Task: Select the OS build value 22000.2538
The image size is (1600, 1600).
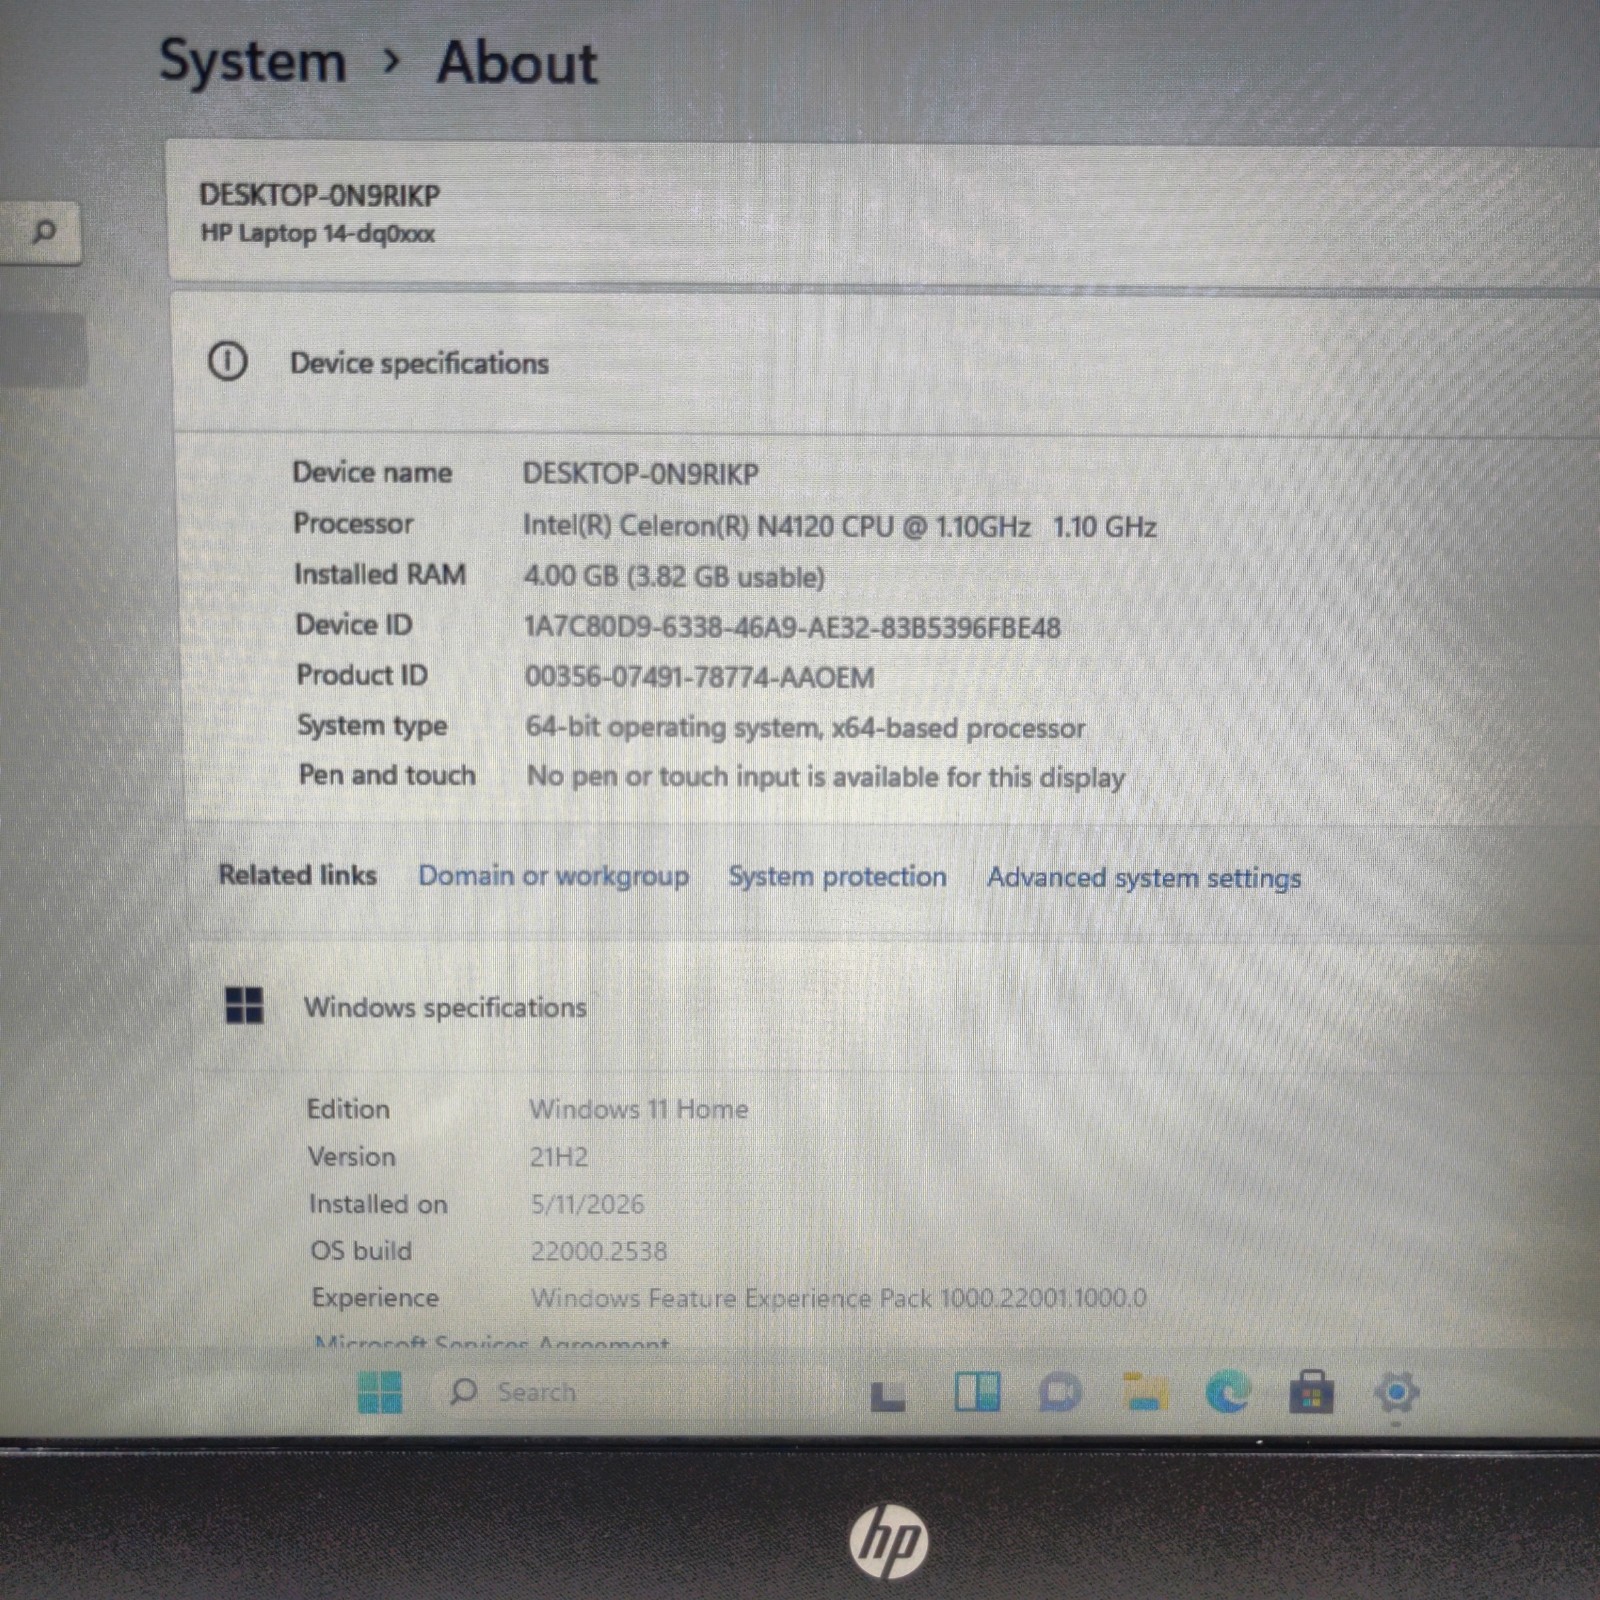Action: [599, 1251]
